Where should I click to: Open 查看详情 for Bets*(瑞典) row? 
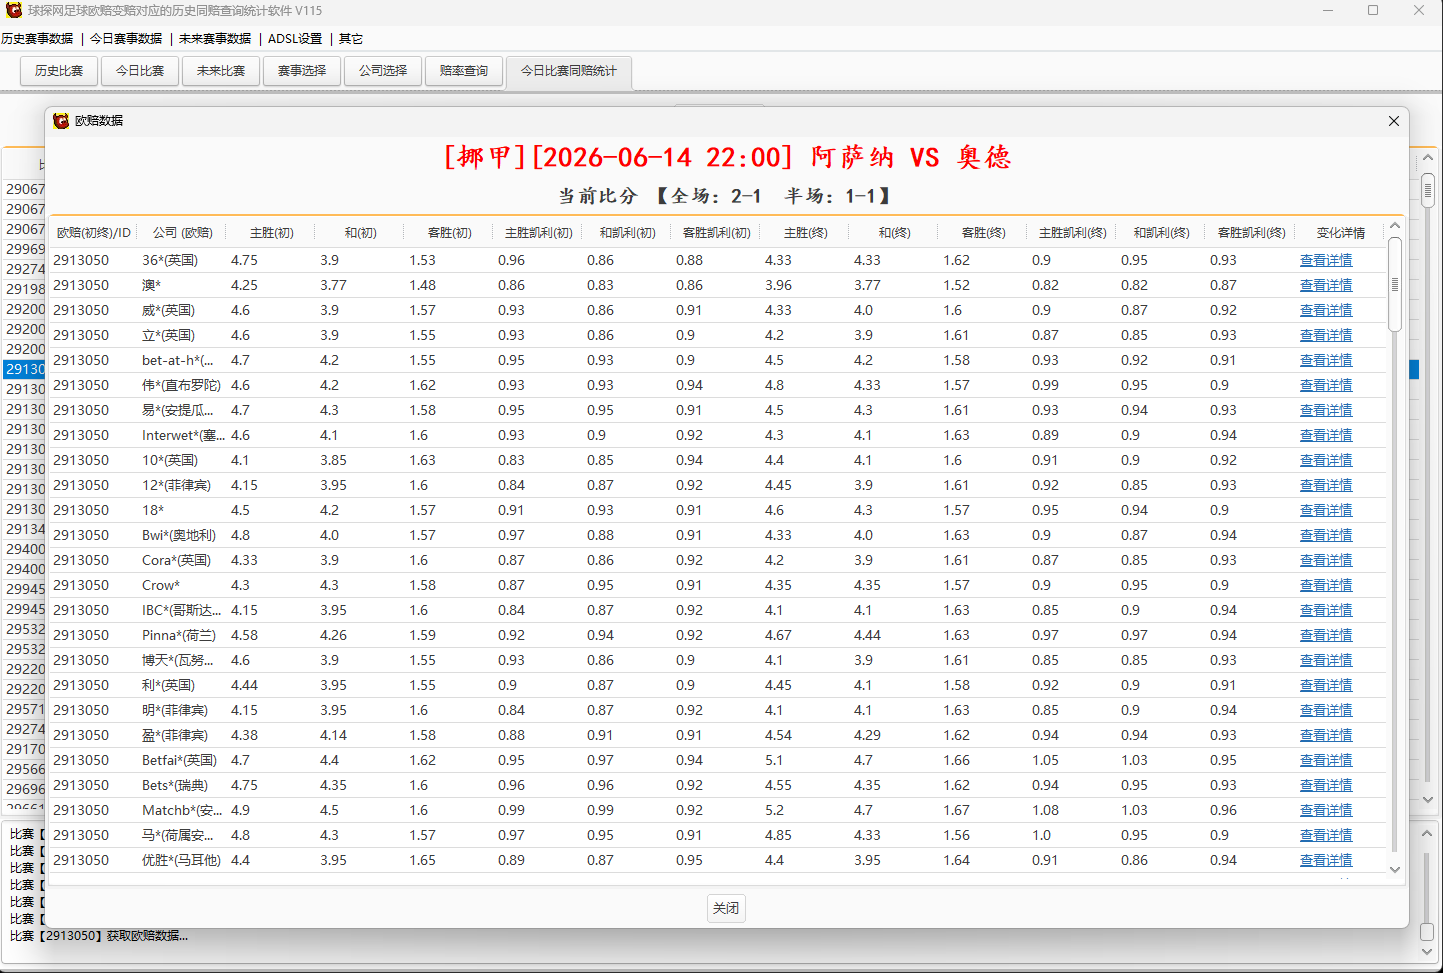click(x=1326, y=785)
